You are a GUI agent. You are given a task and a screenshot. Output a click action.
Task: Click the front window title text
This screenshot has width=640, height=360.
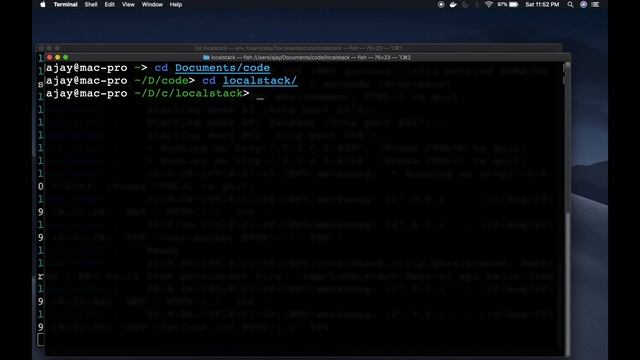(x=311, y=58)
